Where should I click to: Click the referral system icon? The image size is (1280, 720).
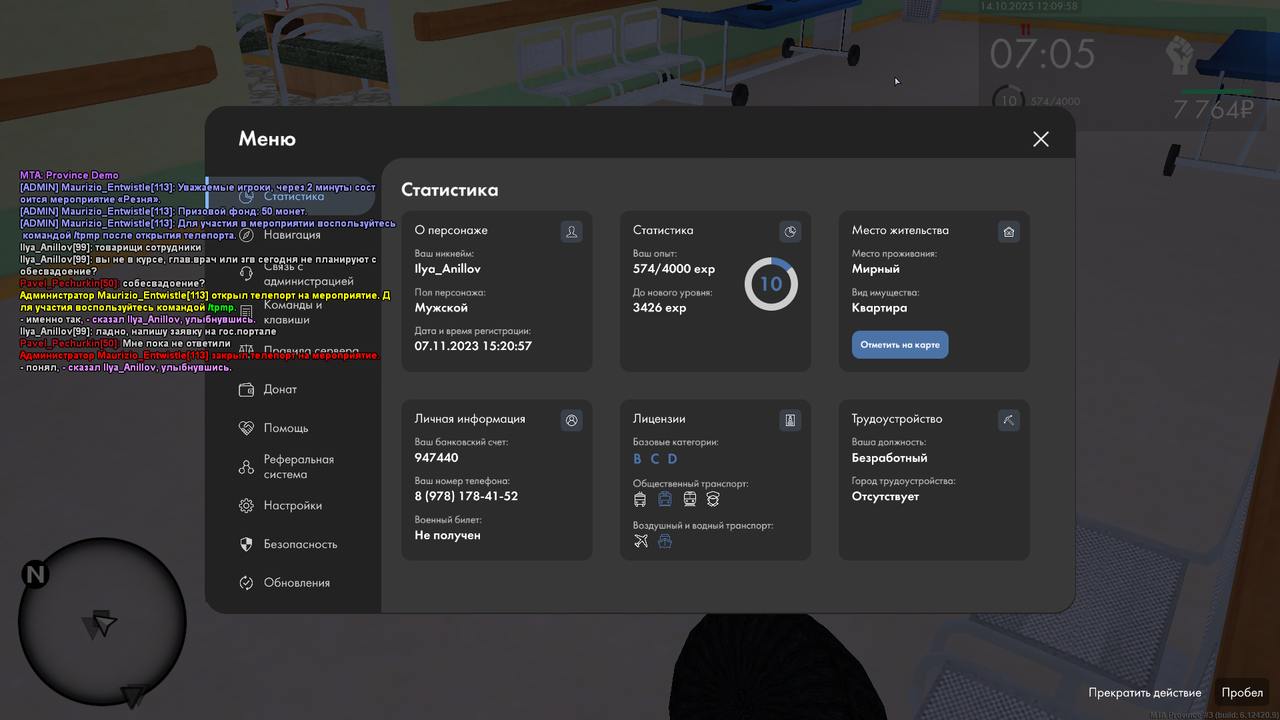point(246,467)
